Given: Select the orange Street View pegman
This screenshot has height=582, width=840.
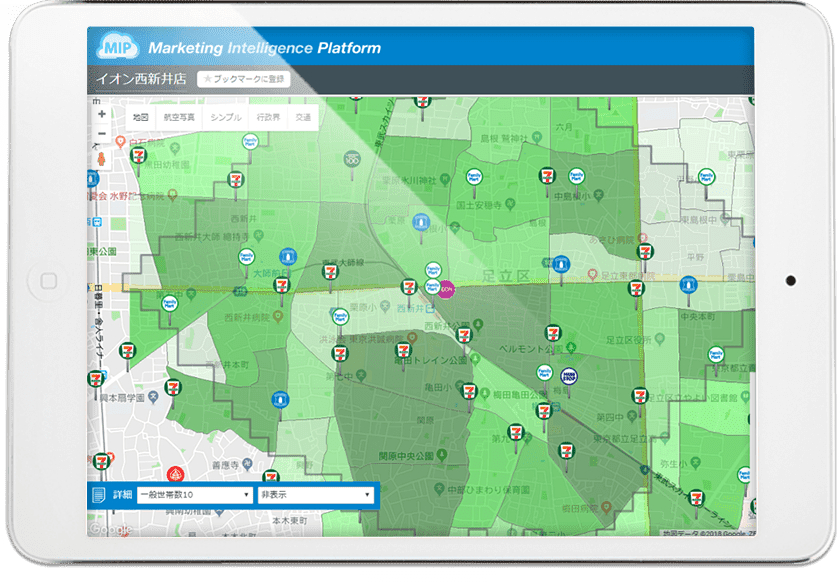Looking at the screenshot, I should (x=102, y=160).
